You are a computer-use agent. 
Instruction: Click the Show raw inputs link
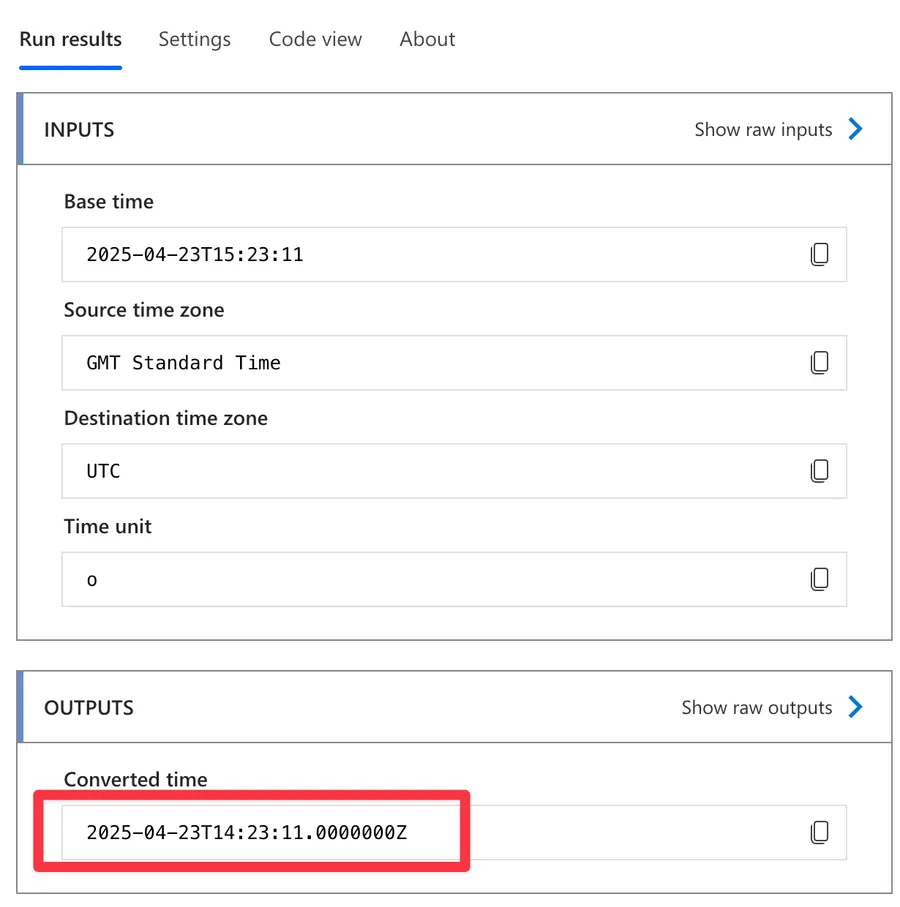(763, 130)
